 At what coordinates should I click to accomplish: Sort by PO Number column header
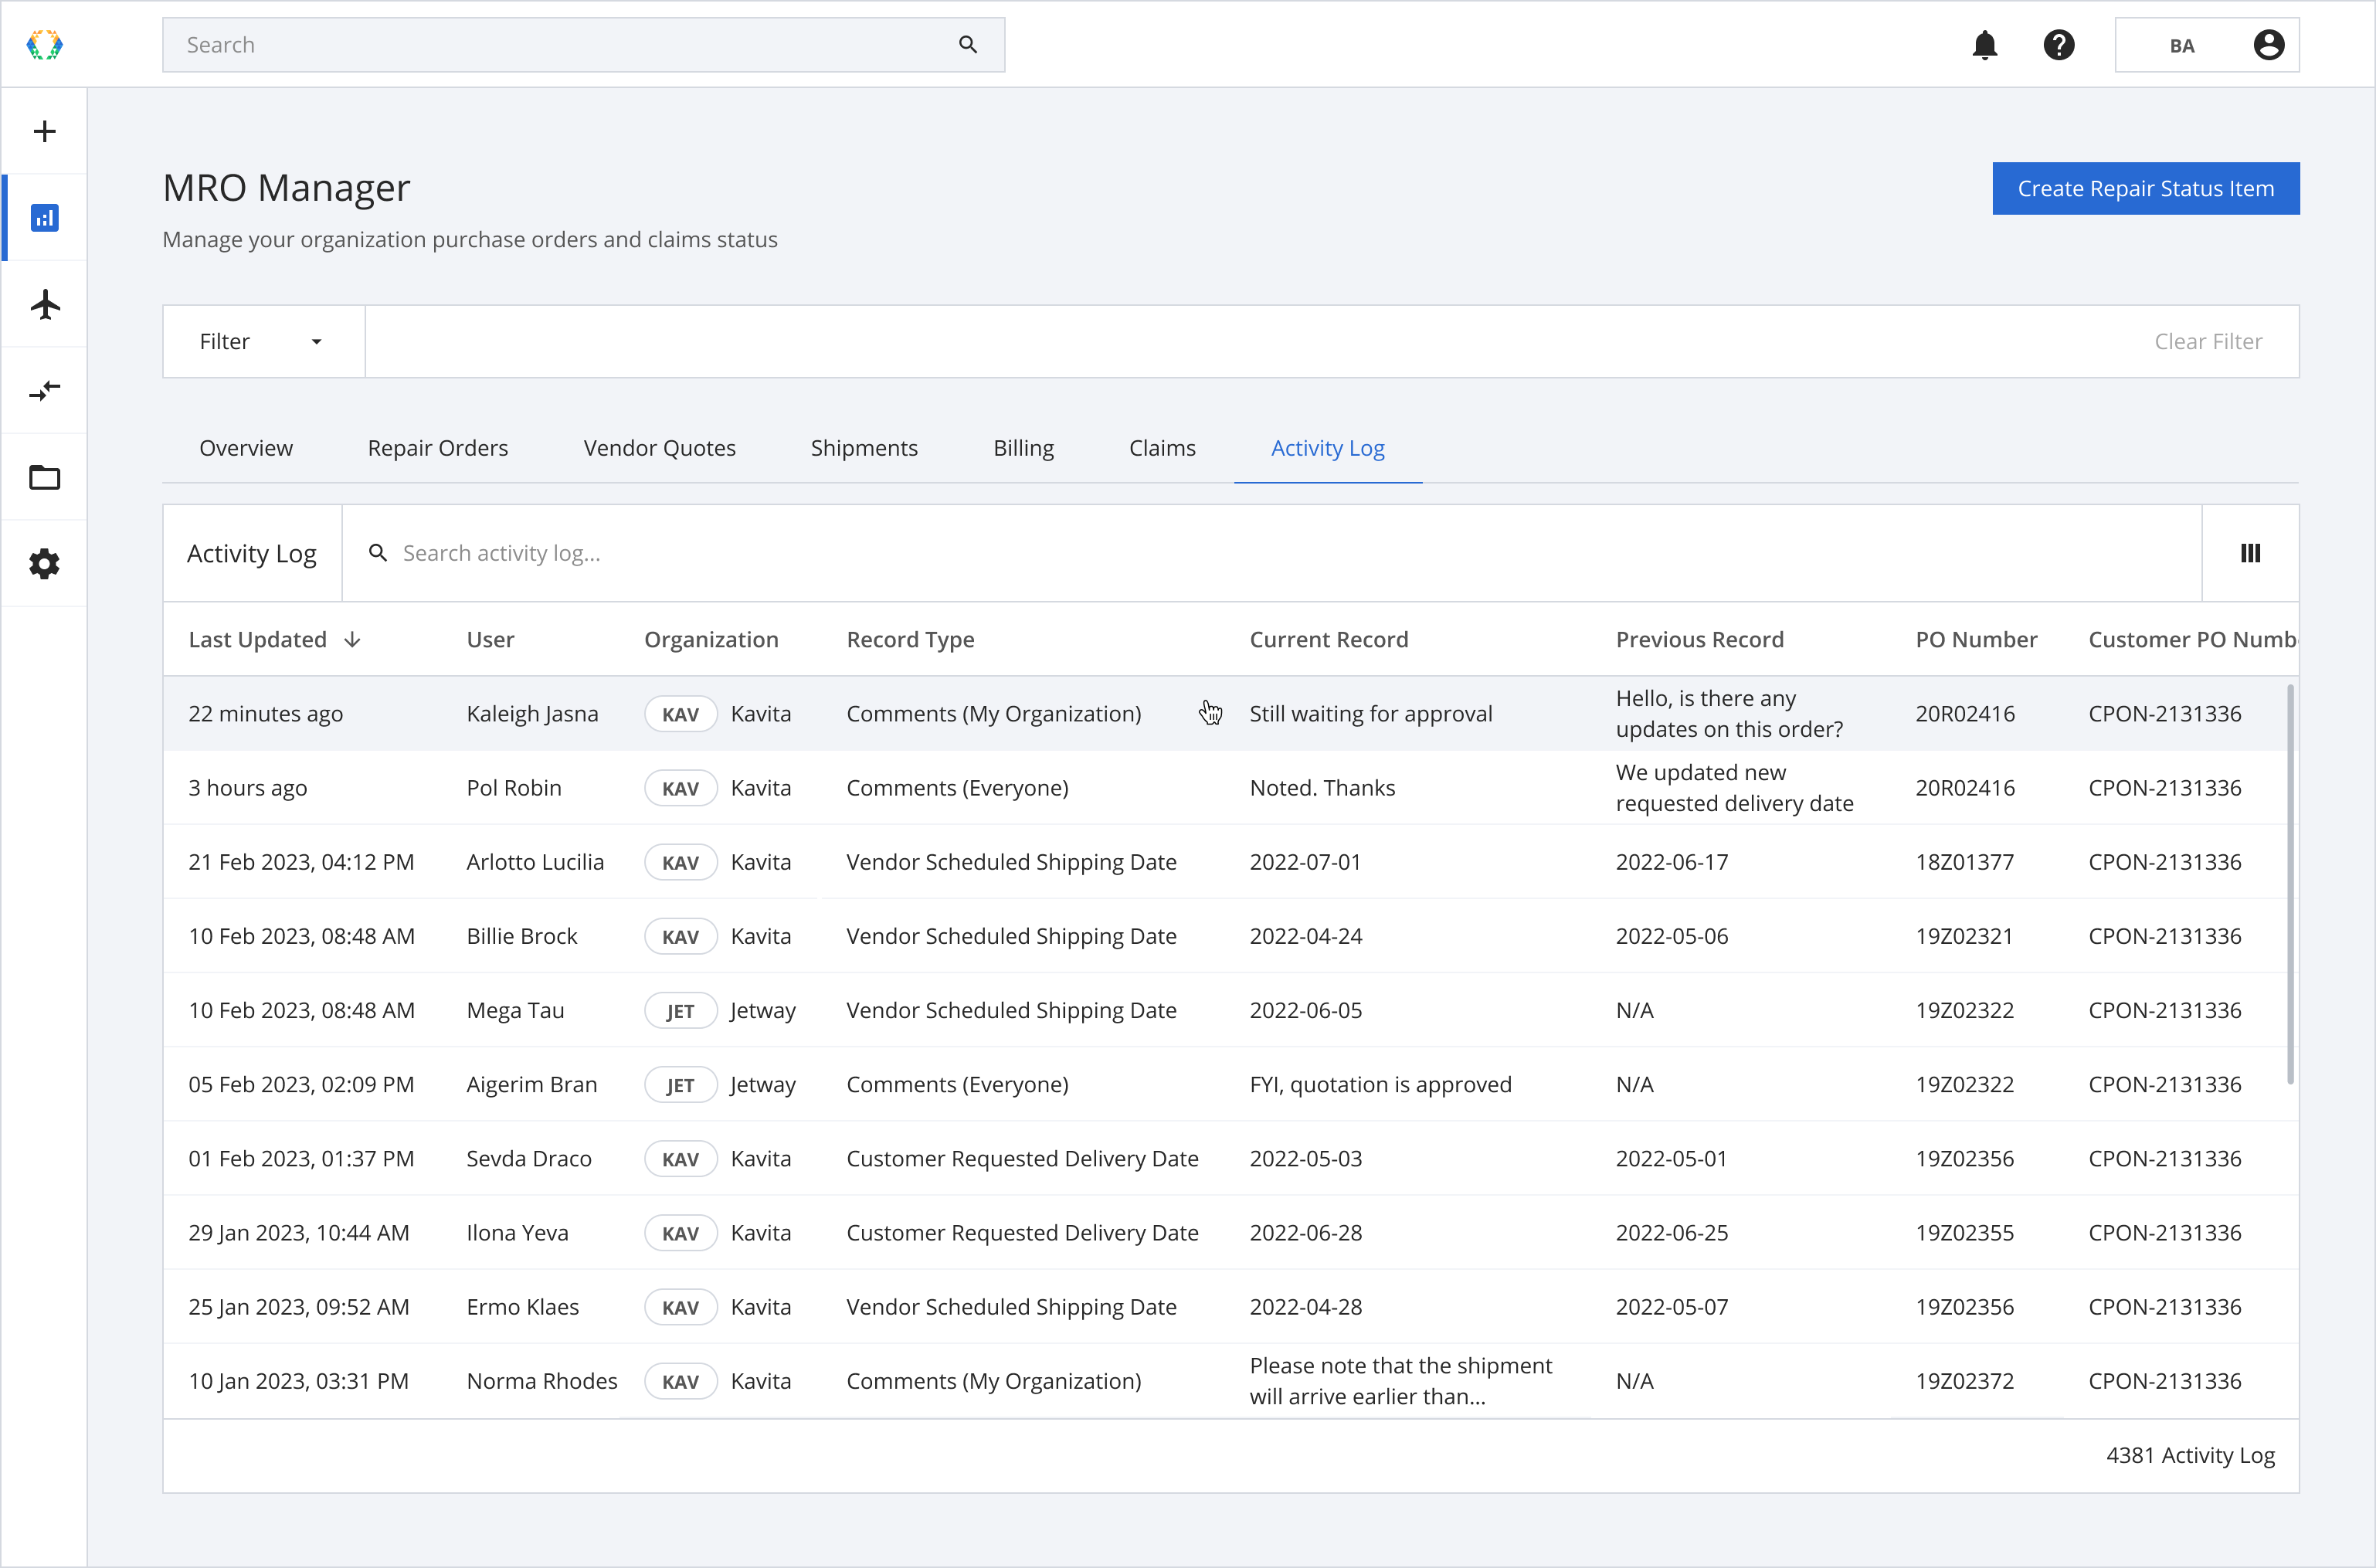(x=1976, y=640)
